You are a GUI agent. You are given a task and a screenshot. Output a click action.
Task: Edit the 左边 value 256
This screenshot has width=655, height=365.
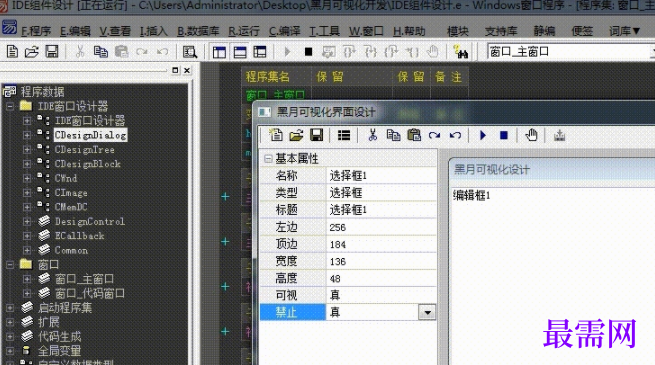click(x=381, y=227)
